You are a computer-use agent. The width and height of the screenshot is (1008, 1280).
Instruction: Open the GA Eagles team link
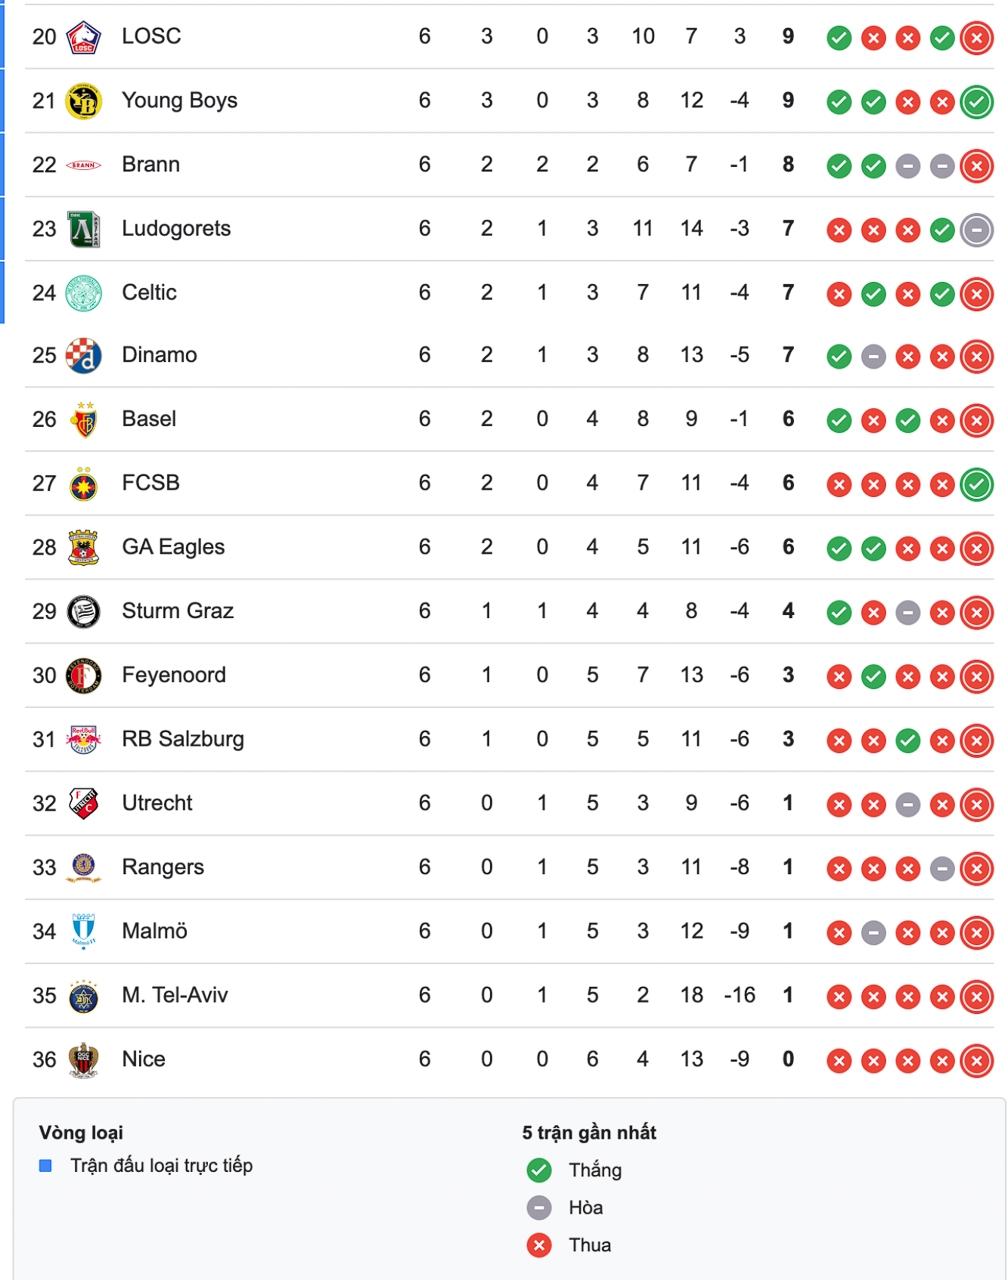[173, 547]
